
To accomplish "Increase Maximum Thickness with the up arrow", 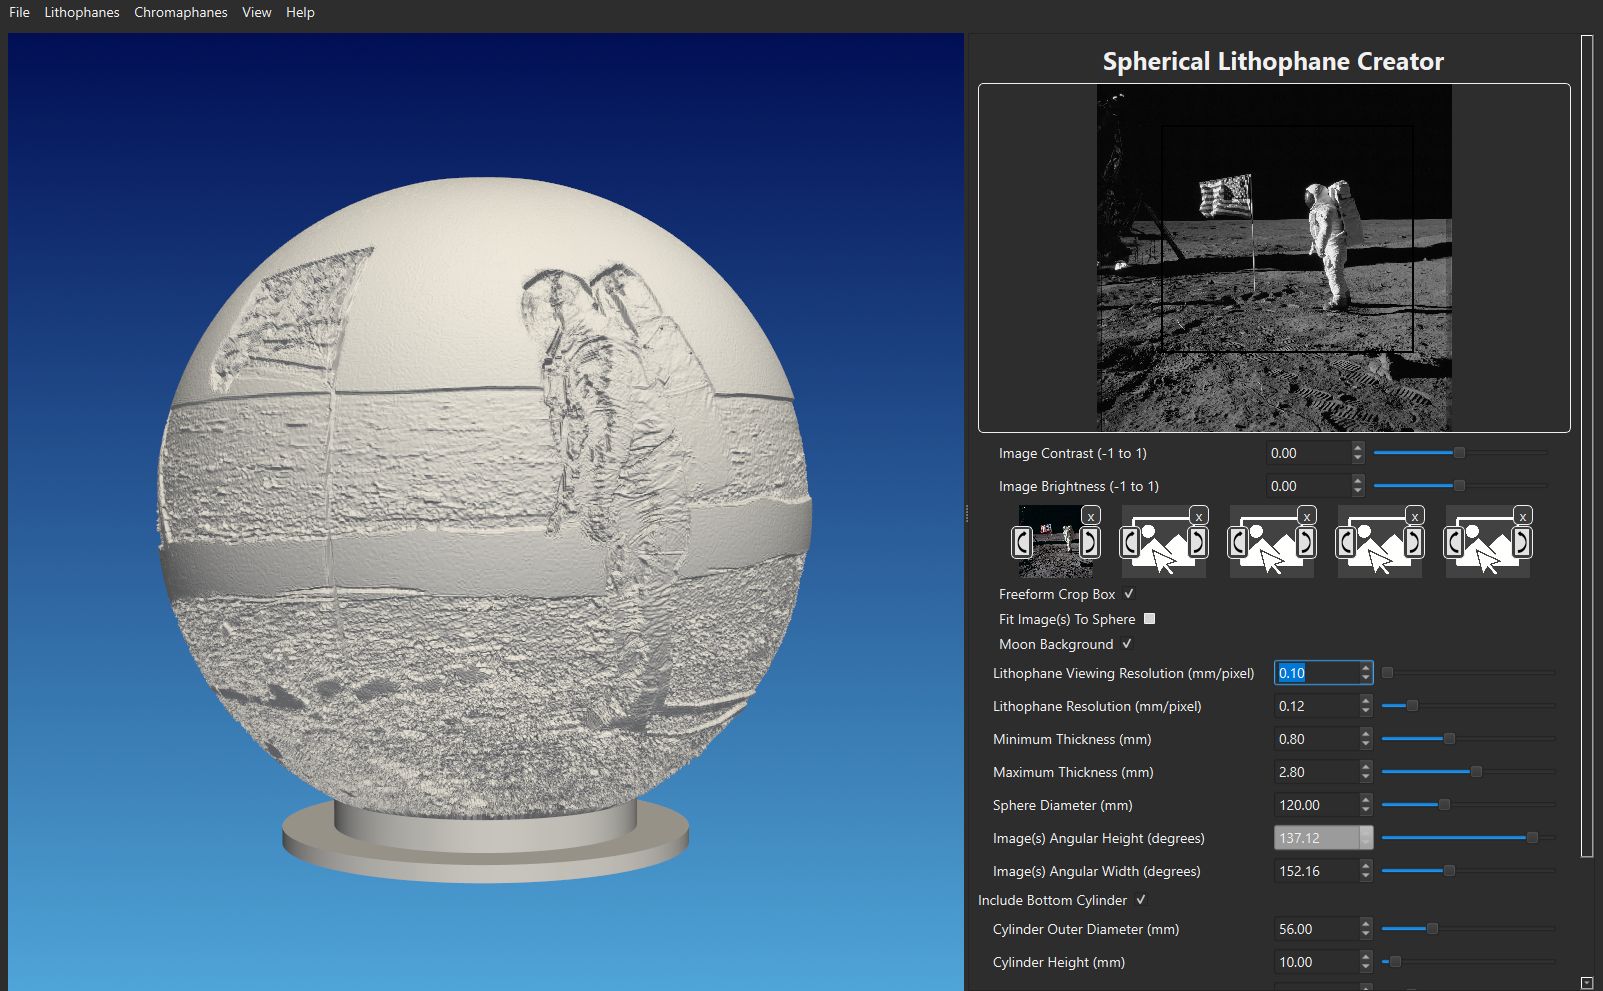I will click(1364, 767).
